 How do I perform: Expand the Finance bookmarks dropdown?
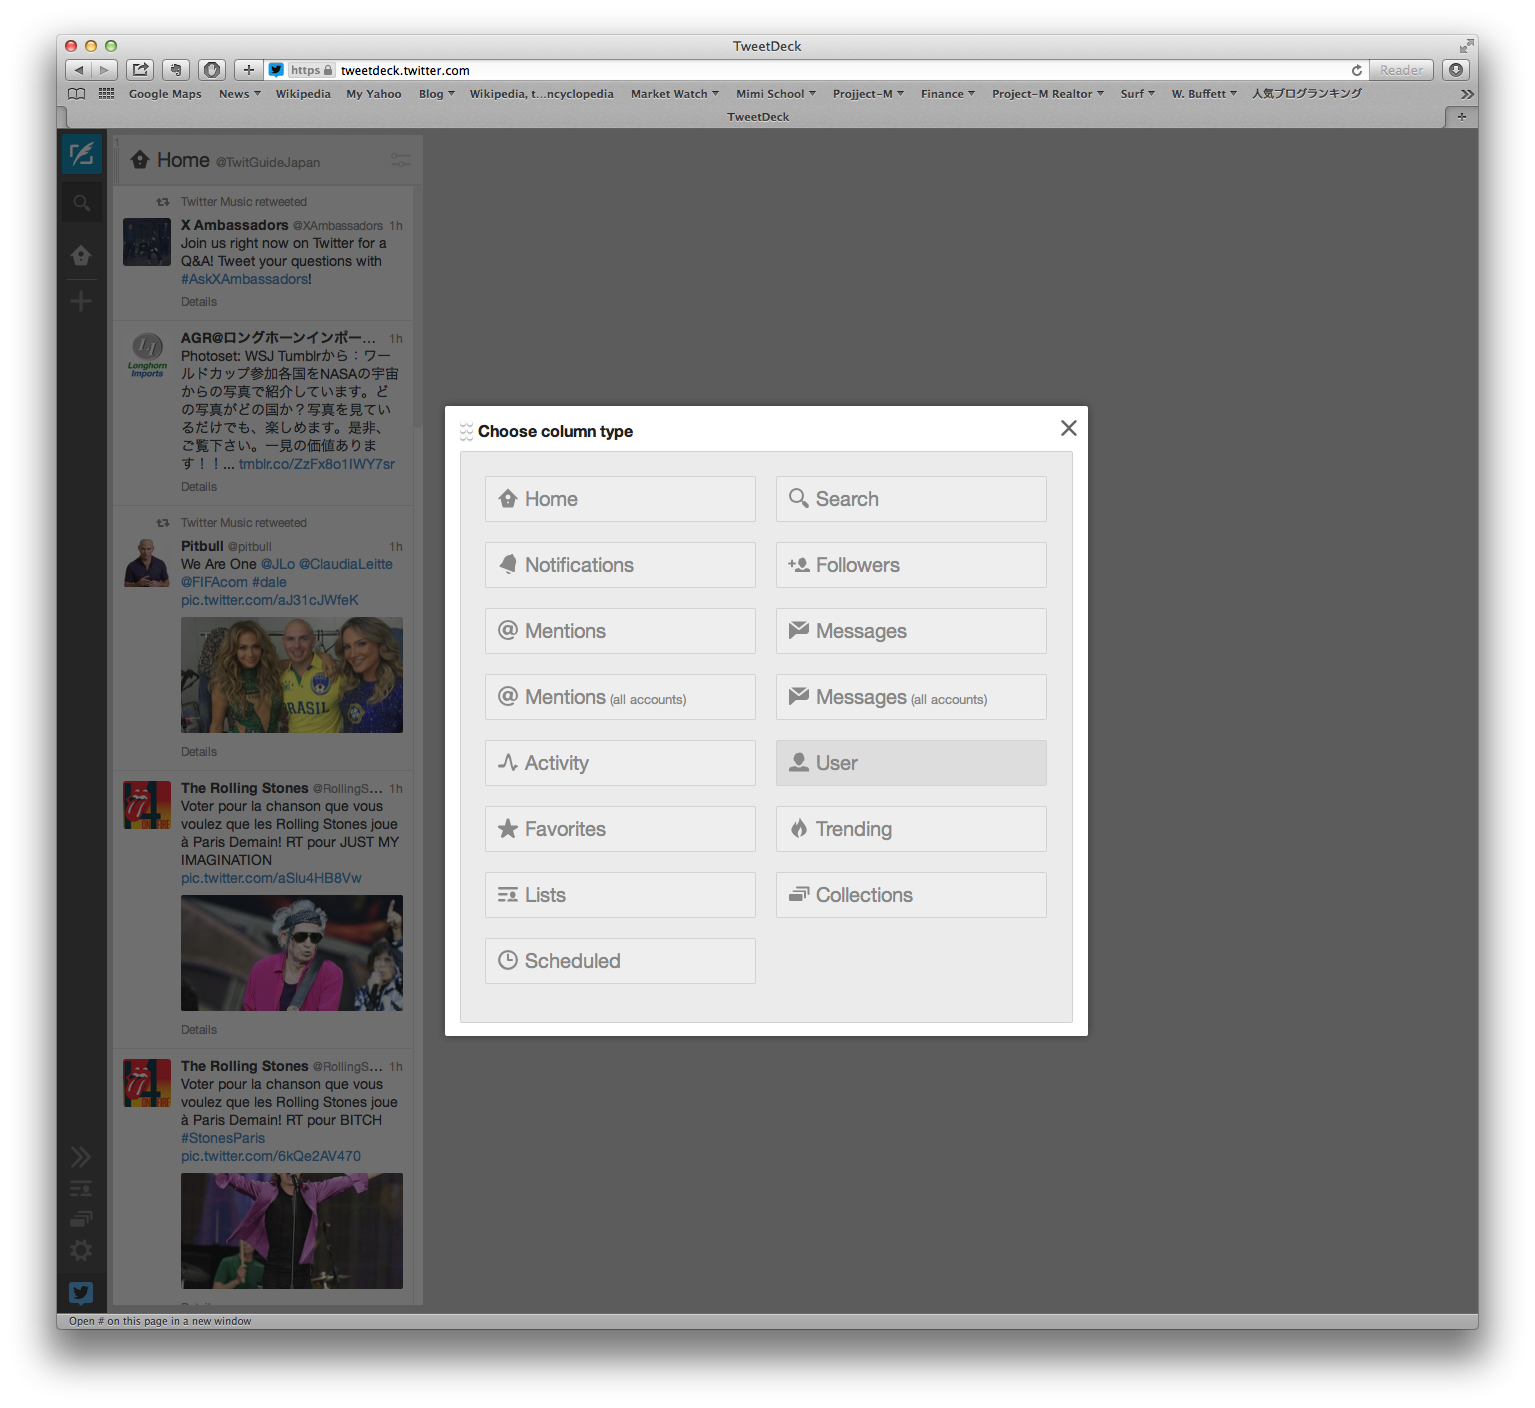tap(948, 94)
